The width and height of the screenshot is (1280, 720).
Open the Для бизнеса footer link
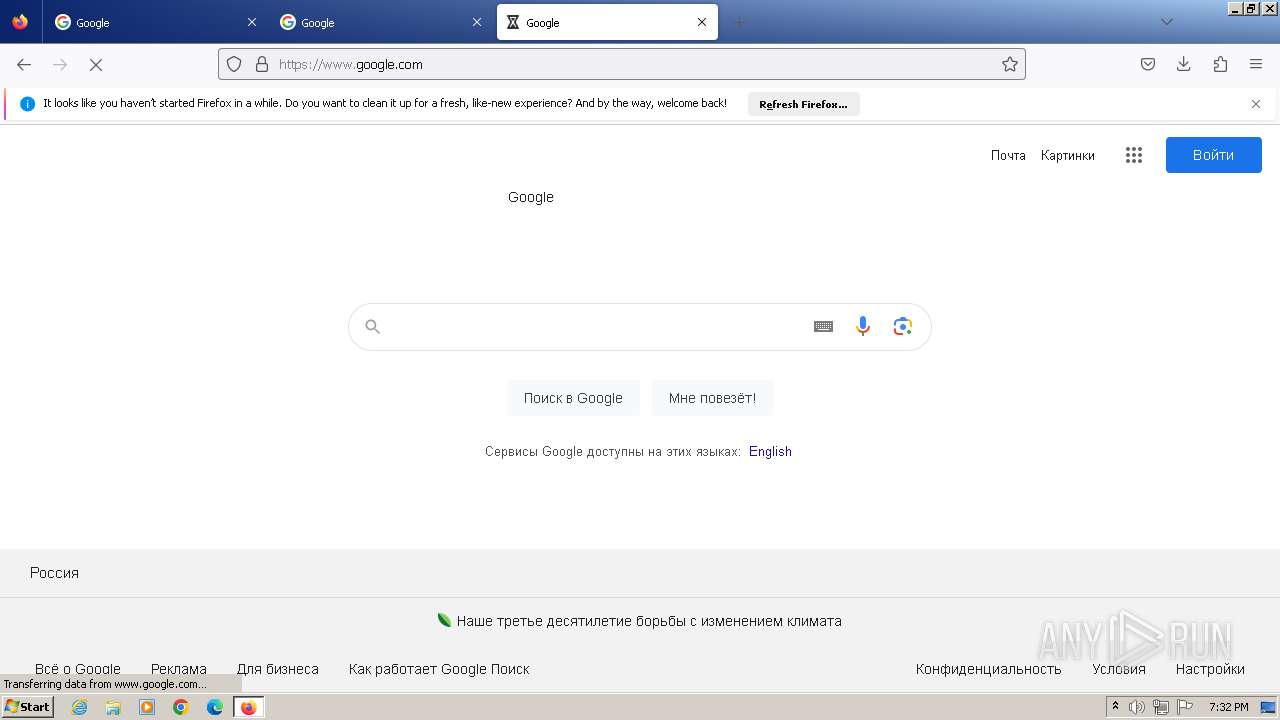(x=278, y=669)
